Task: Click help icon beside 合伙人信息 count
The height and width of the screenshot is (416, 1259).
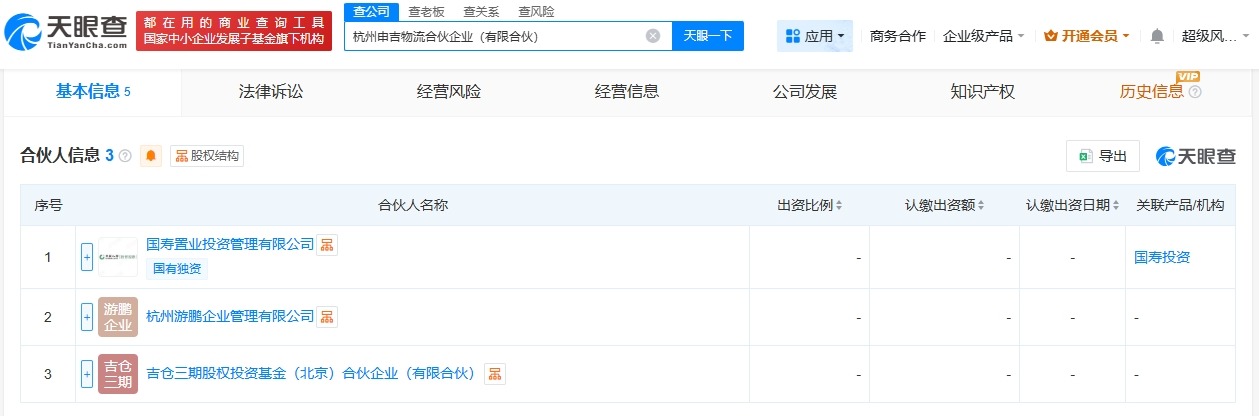Action: (x=125, y=156)
